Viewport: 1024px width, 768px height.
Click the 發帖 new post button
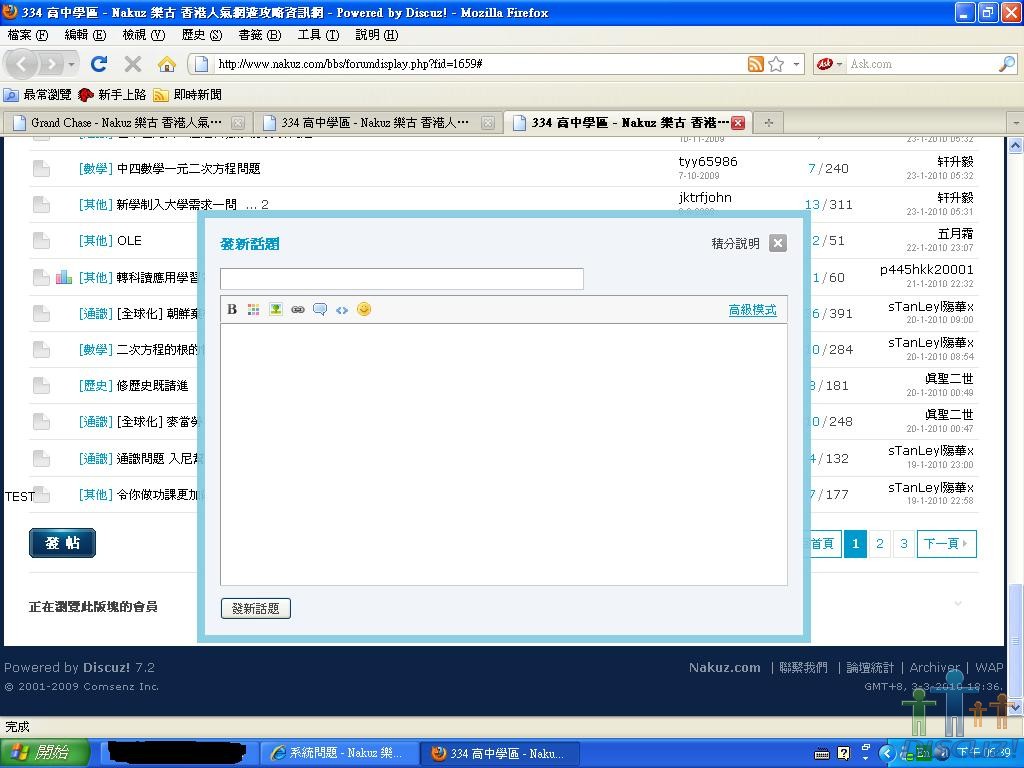click(62, 543)
